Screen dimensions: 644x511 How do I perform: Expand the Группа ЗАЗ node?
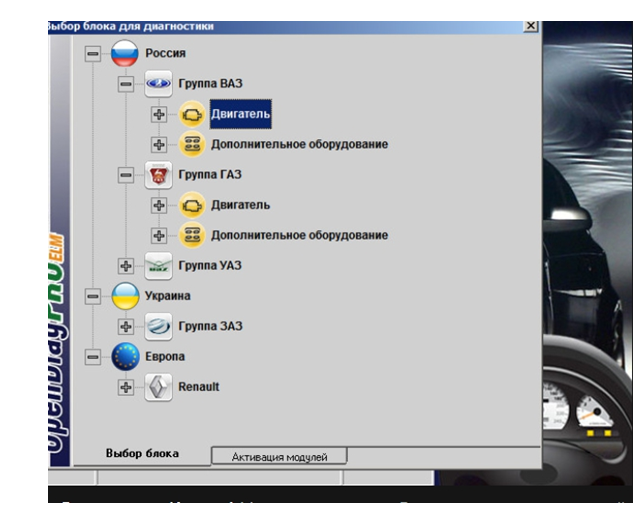[x=126, y=327]
